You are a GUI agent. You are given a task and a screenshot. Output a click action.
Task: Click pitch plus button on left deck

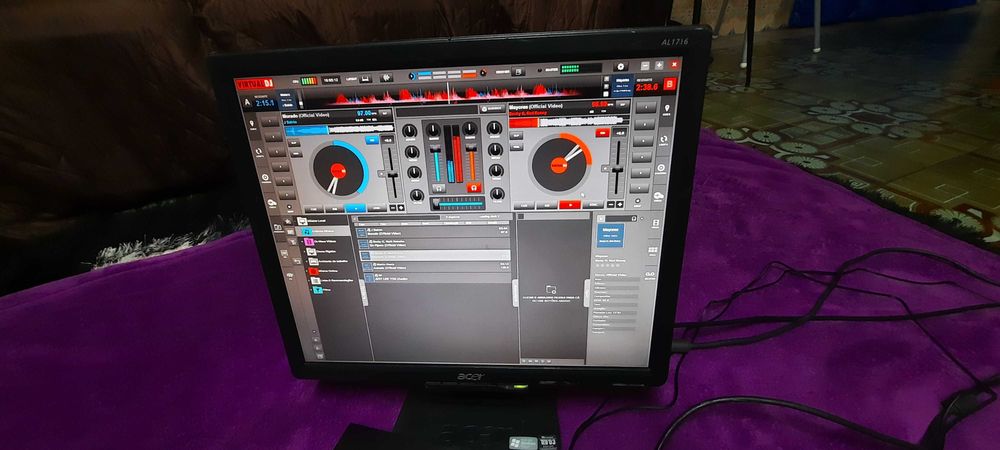tap(401, 207)
